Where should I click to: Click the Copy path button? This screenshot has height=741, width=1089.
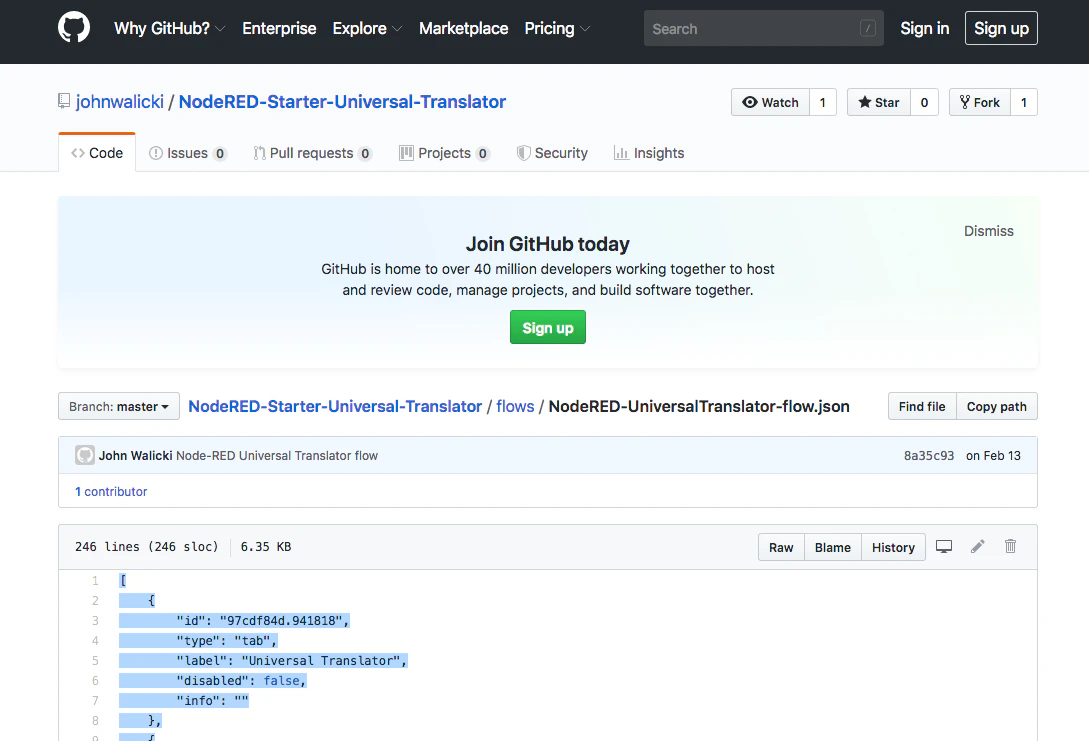point(997,406)
